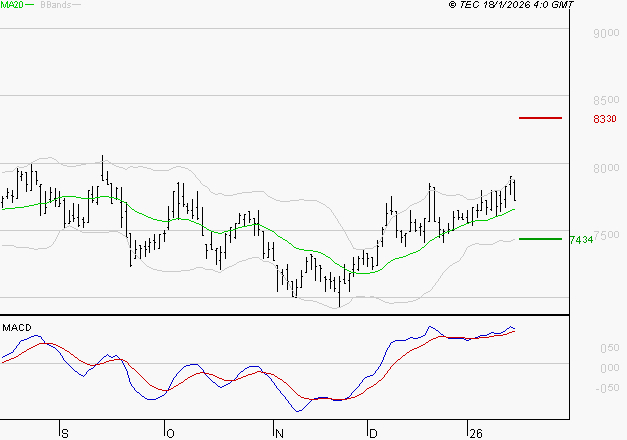
Task: Click the BBands legend label
Action: pyautogui.click(x=56, y=5)
